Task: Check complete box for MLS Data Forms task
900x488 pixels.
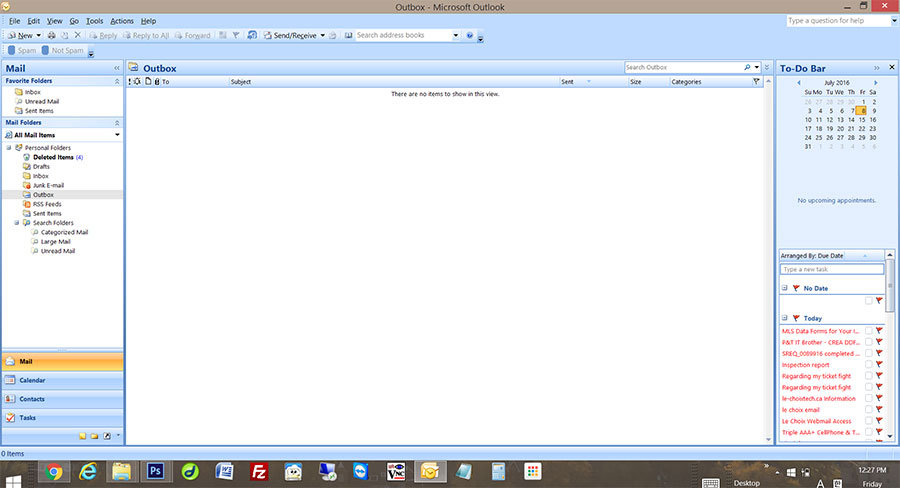Action: click(868, 331)
